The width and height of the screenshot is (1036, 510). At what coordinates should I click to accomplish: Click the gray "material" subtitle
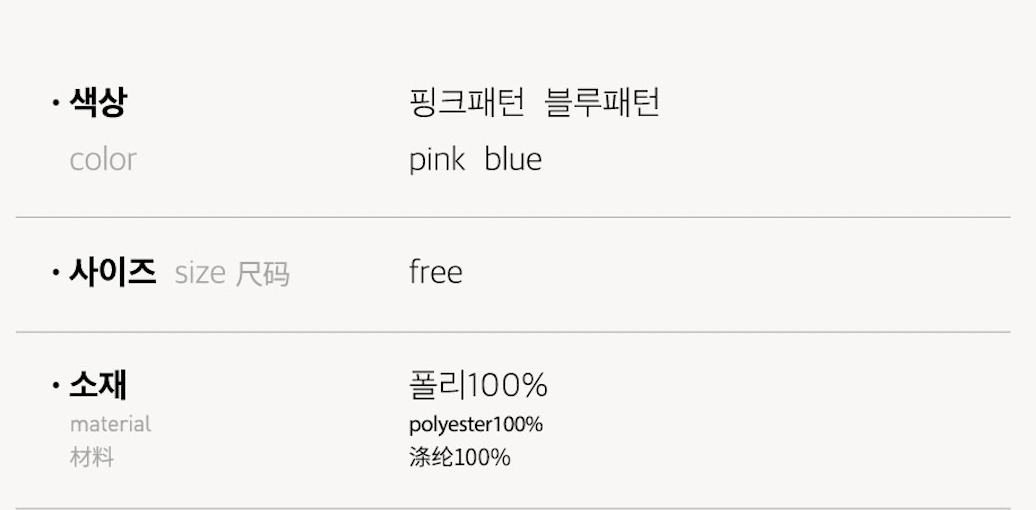110,424
